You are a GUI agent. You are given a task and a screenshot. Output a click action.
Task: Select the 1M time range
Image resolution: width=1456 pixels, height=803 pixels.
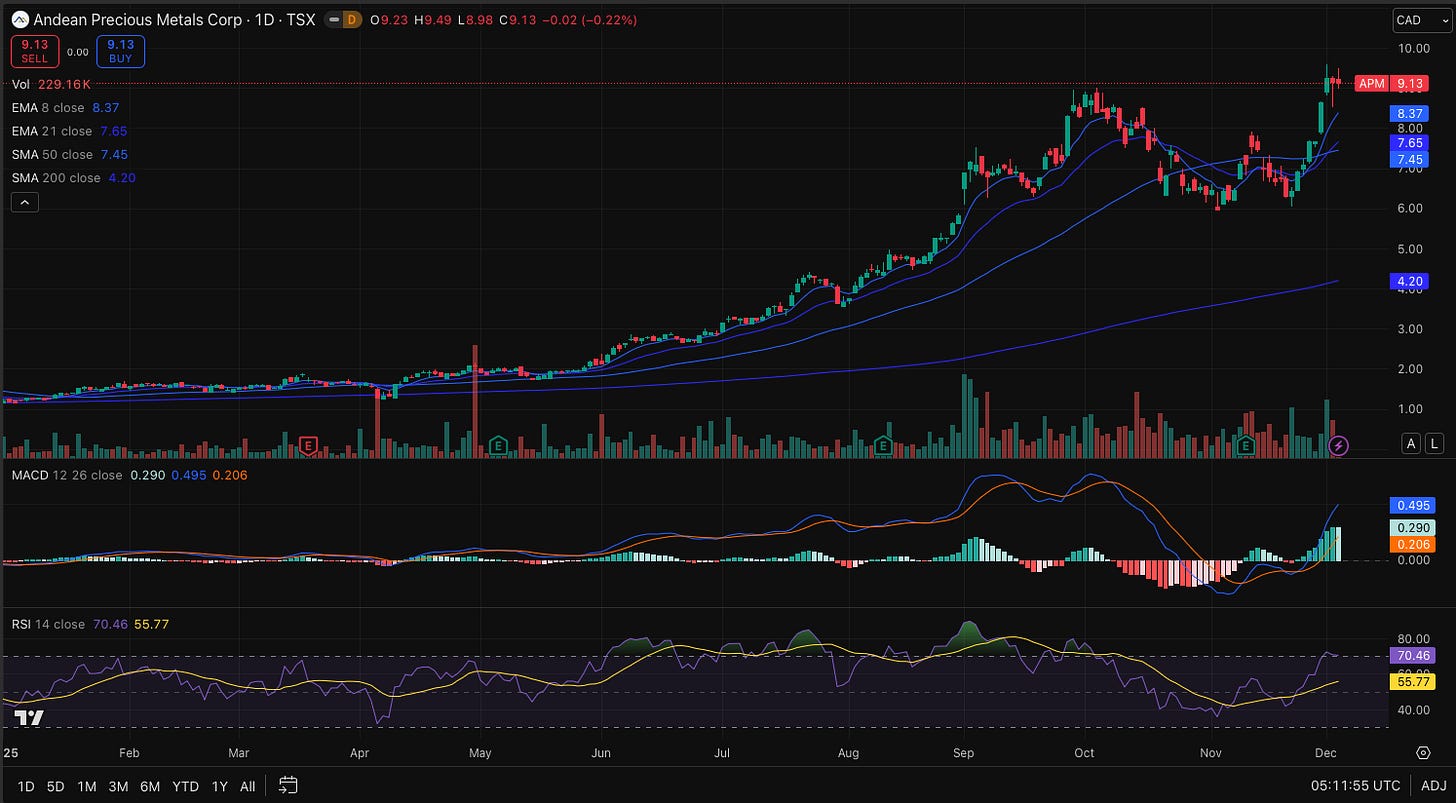coord(87,786)
